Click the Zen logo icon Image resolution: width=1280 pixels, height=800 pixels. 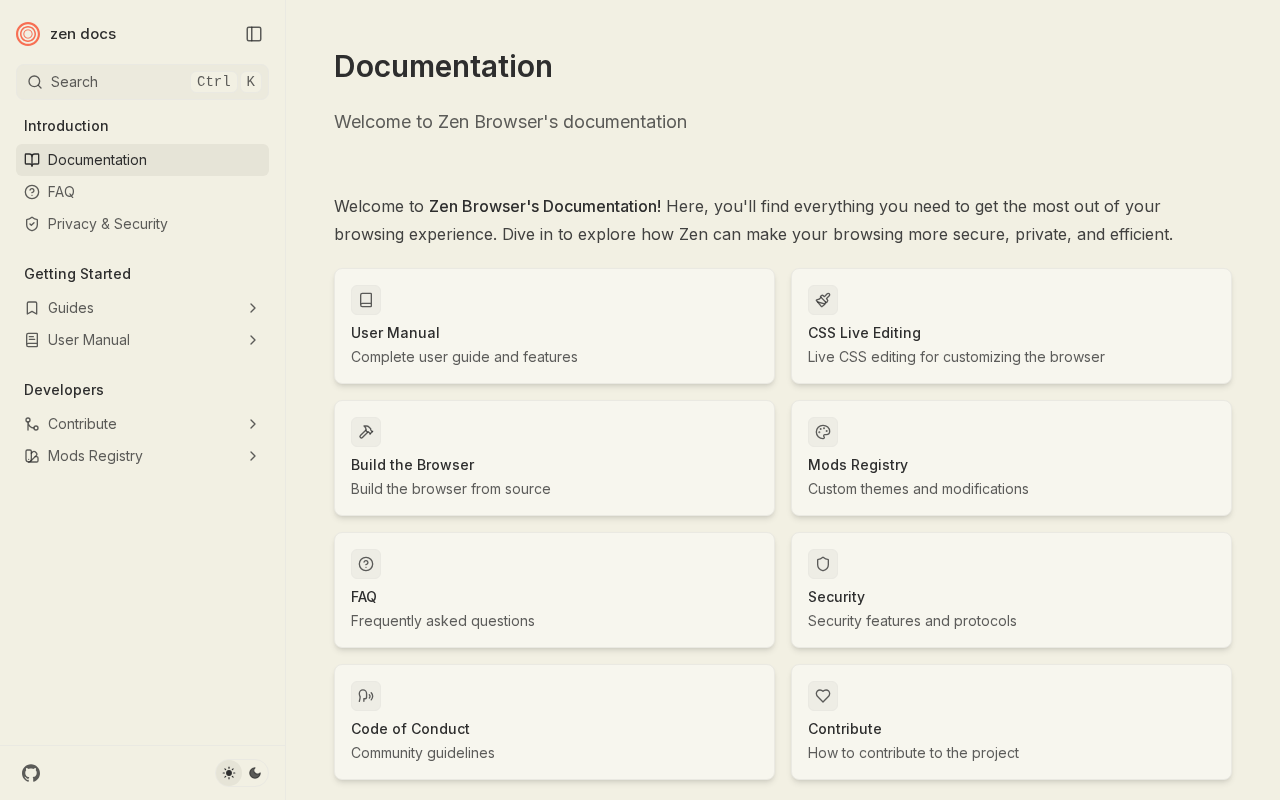click(x=28, y=34)
